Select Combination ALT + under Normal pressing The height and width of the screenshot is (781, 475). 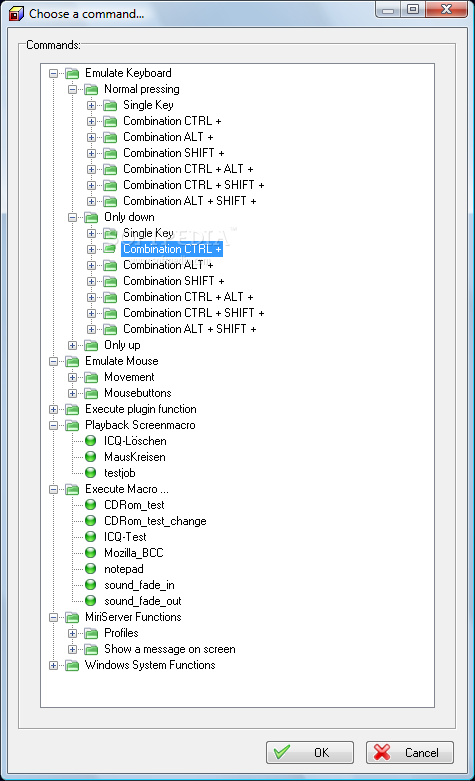tap(168, 137)
